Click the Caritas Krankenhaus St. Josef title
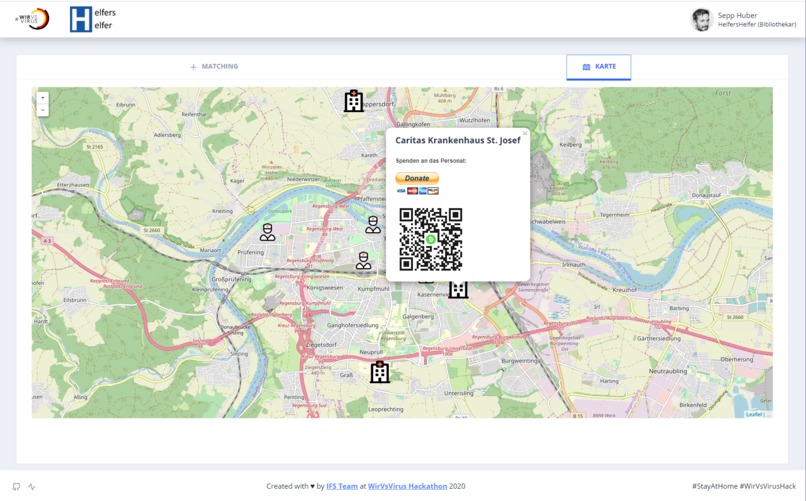This screenshot has width=806, height=501. 457,140
